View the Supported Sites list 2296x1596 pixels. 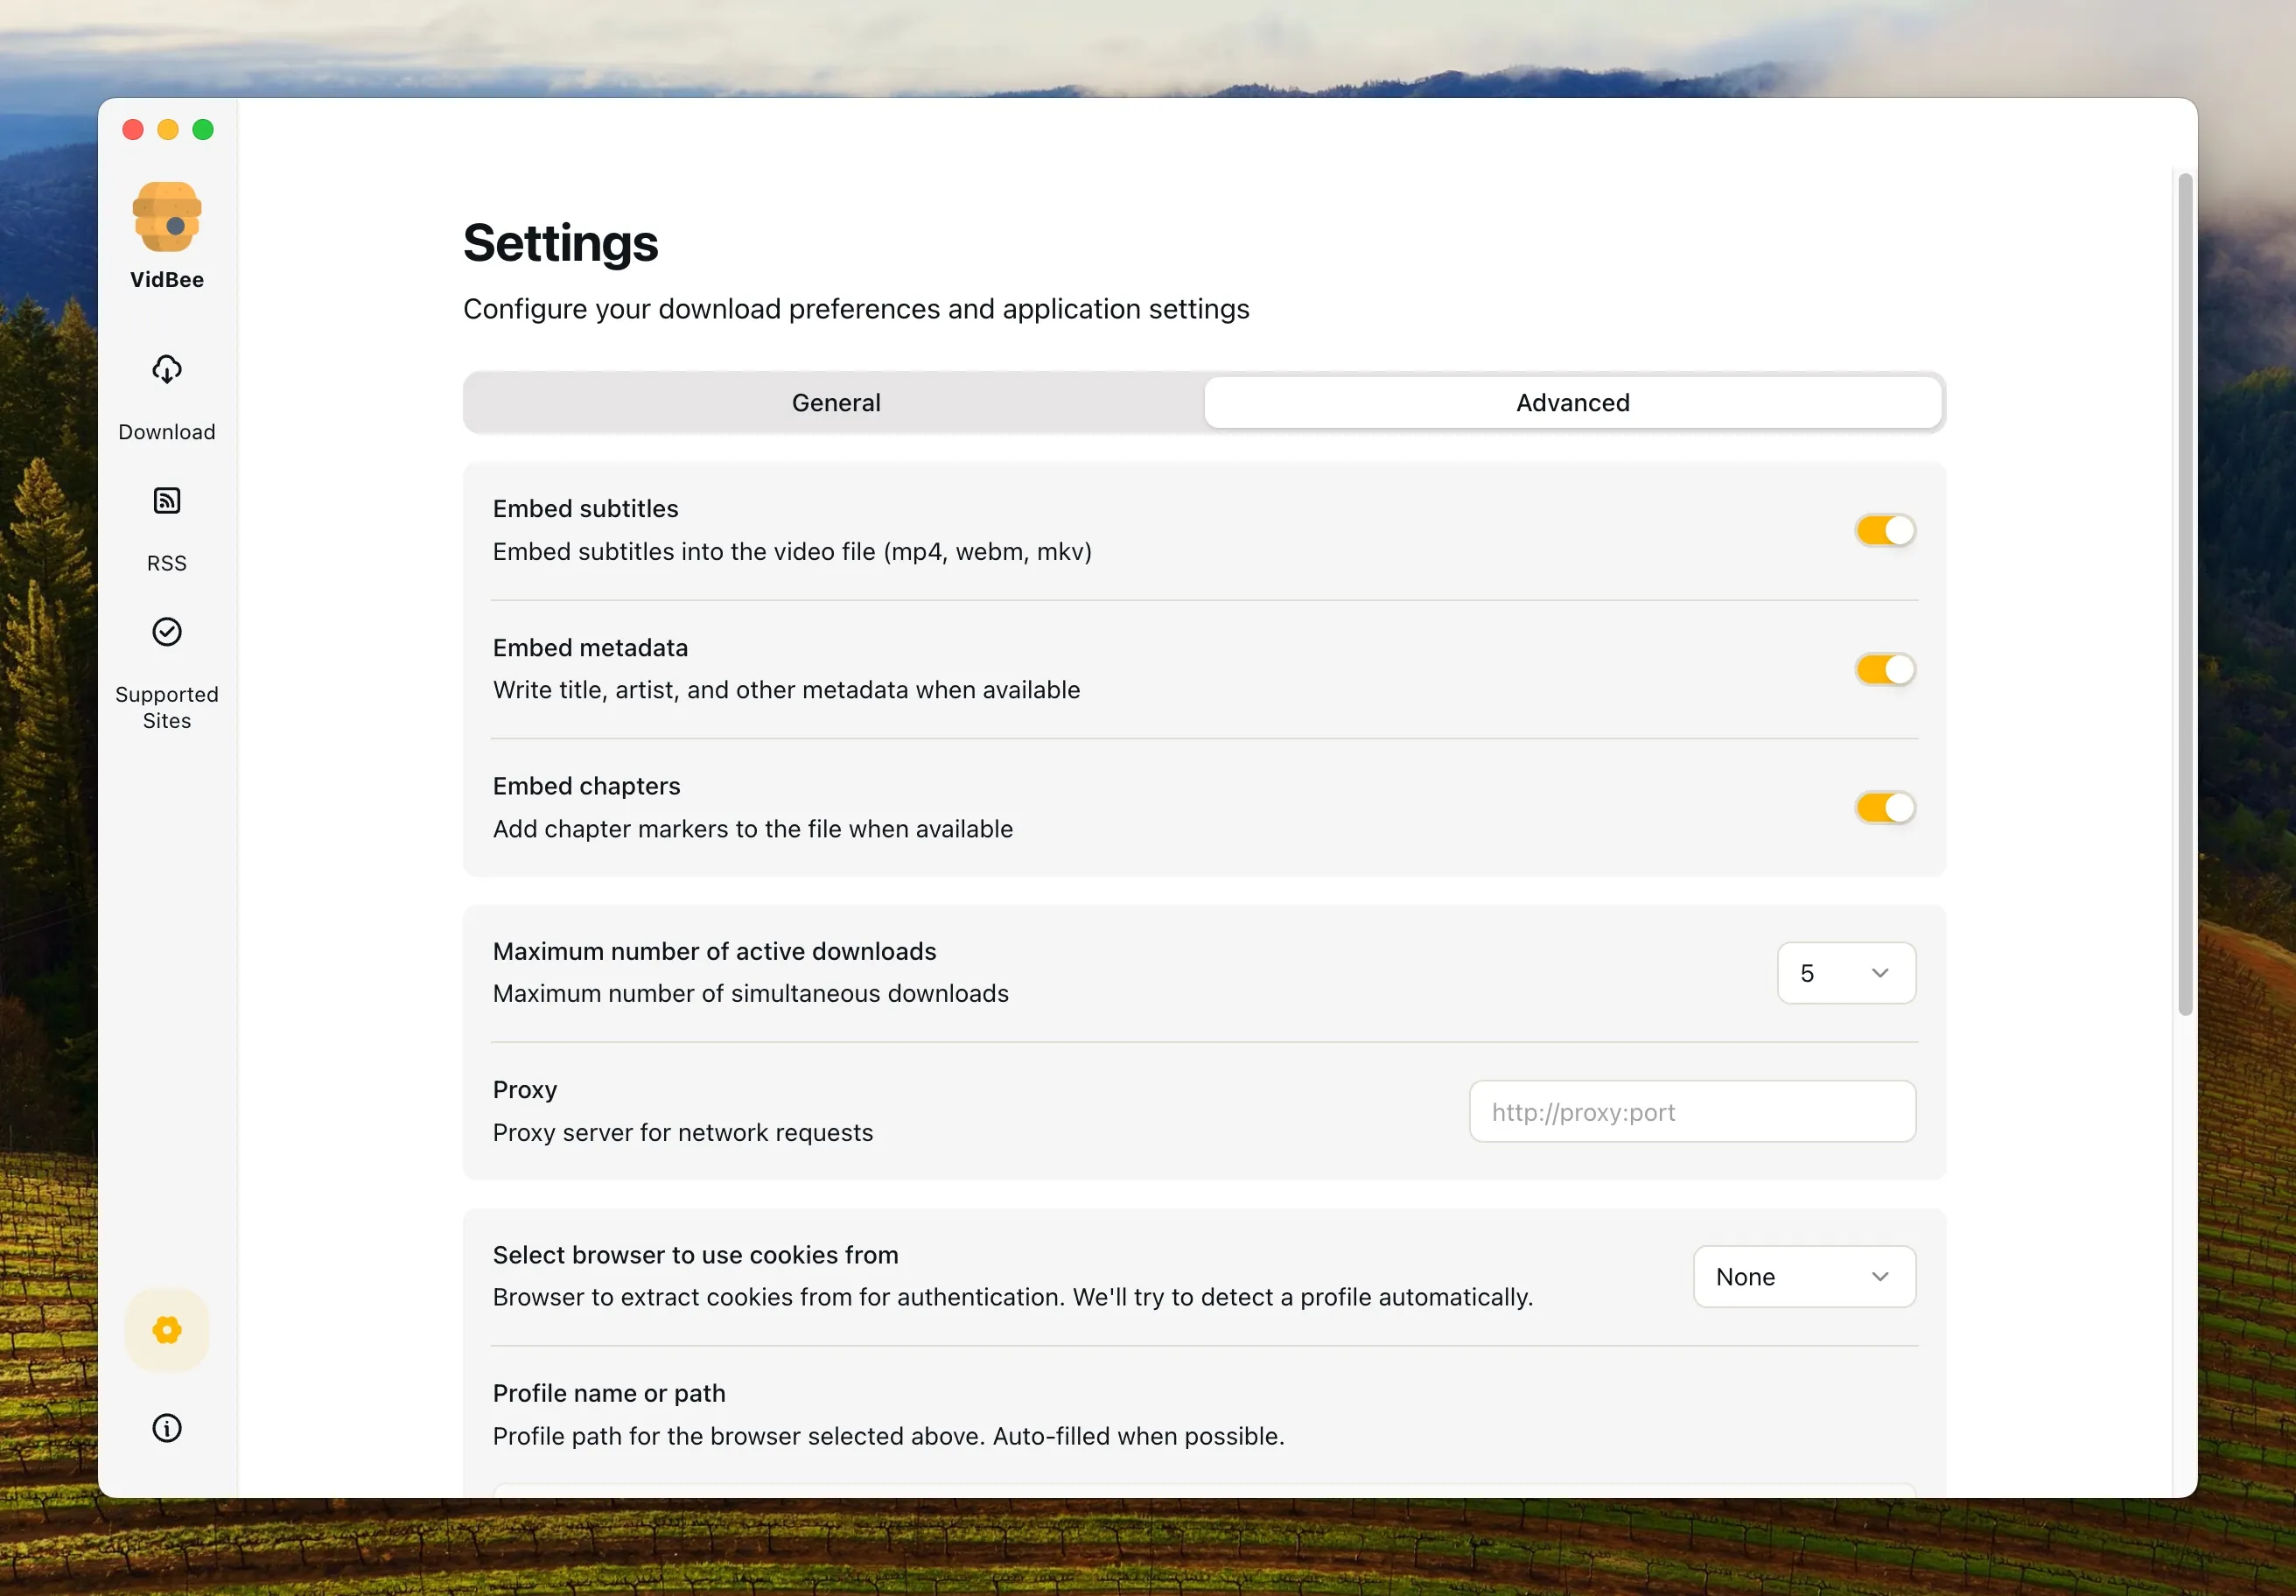click(x=166, y=672)
